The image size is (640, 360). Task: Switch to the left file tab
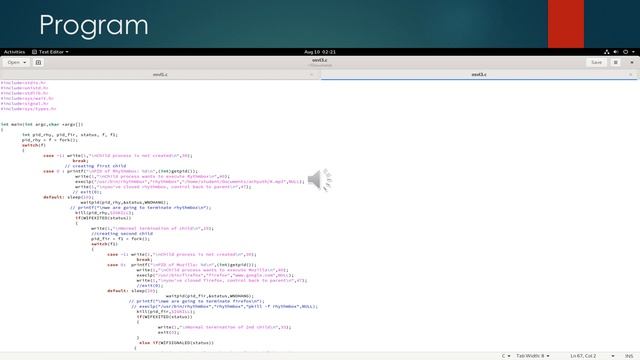(x=160, y=75)
